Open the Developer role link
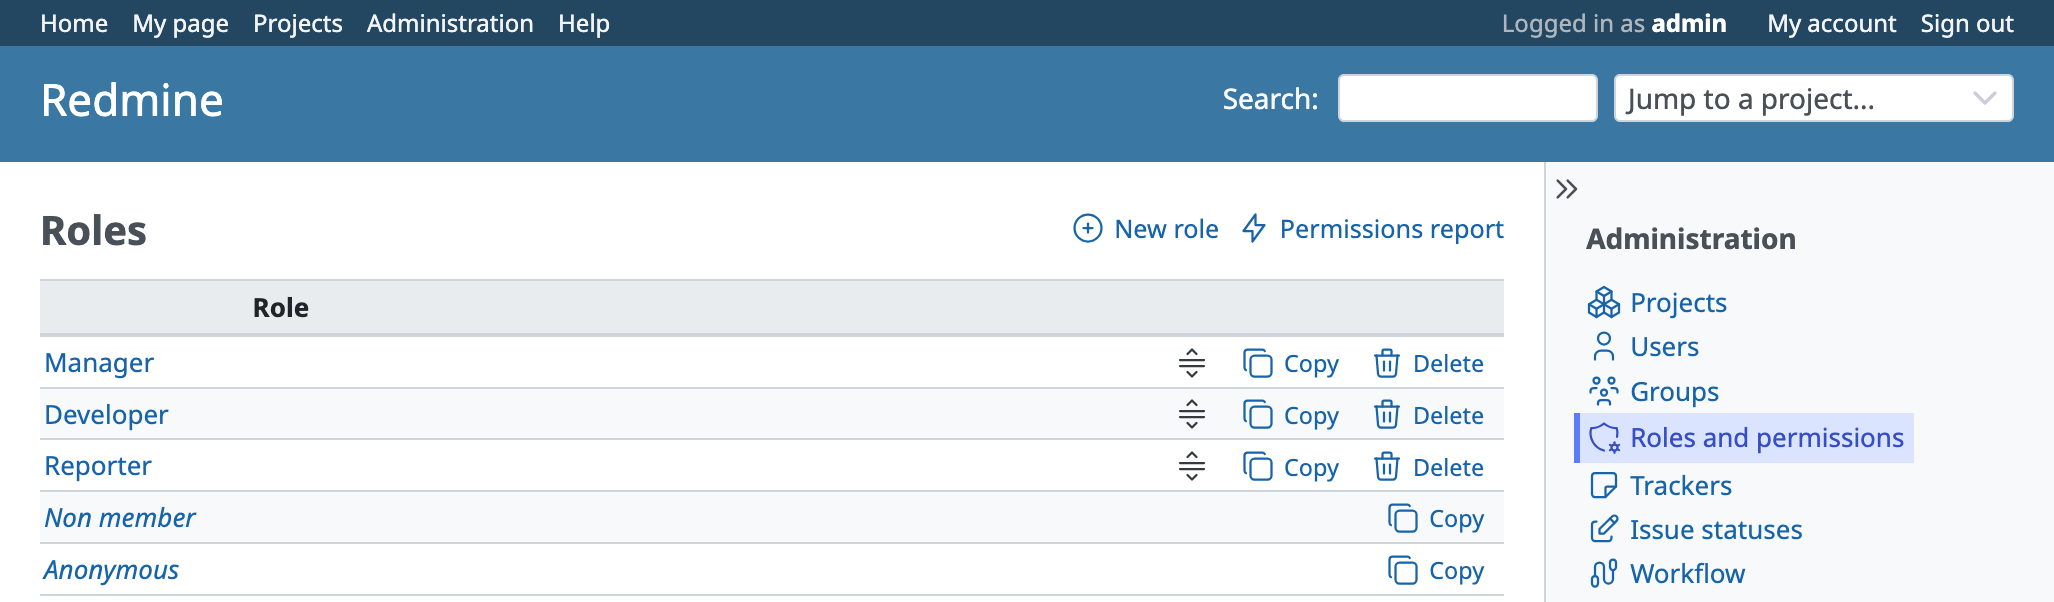This screenshot has height=602, width=2054. coord(106,415)
